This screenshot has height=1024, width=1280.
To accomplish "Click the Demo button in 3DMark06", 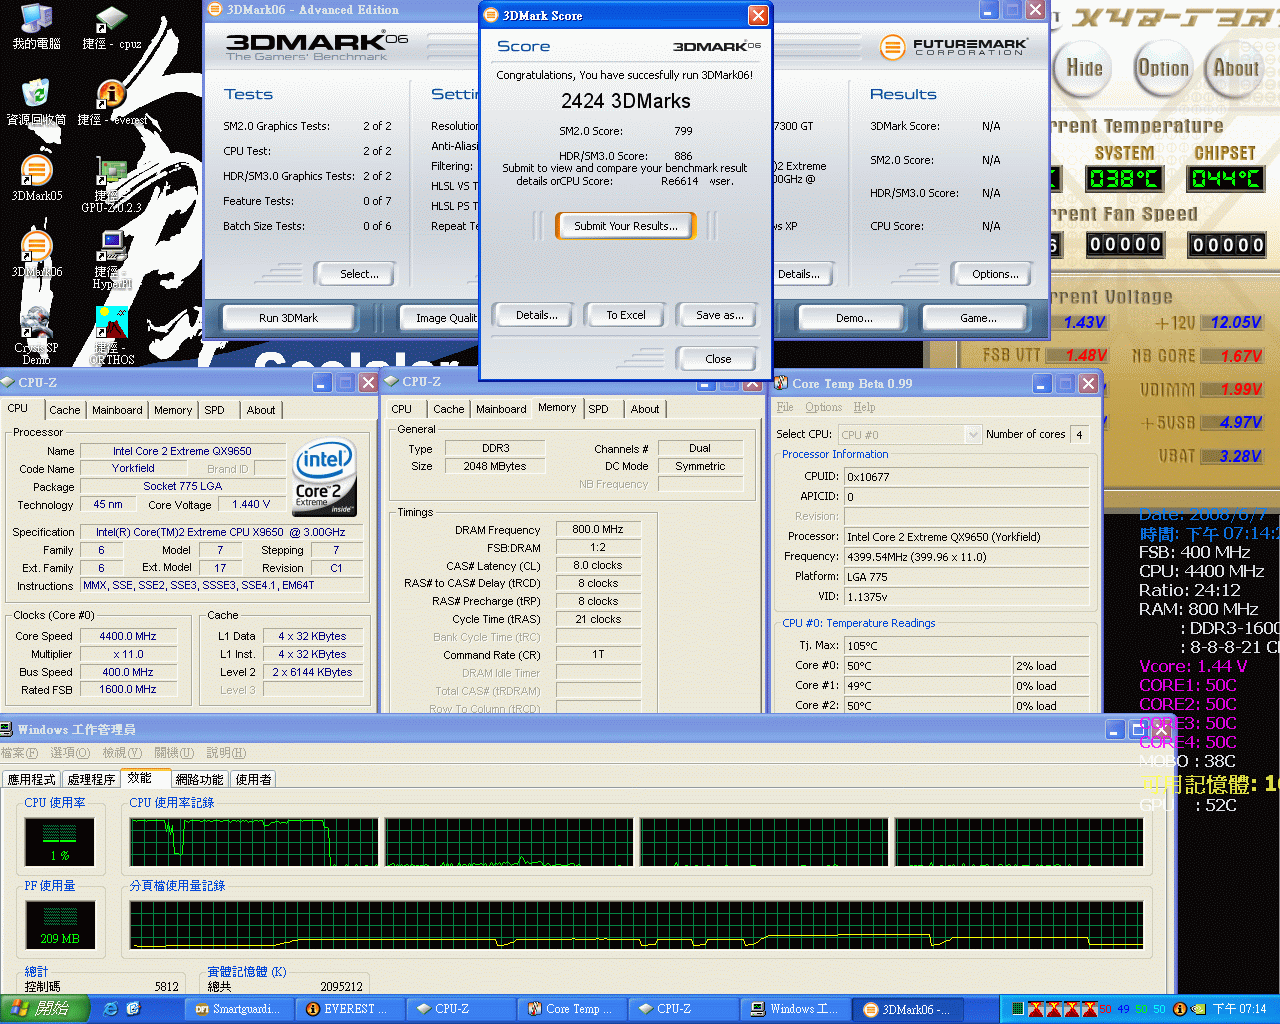I will 854,318.
